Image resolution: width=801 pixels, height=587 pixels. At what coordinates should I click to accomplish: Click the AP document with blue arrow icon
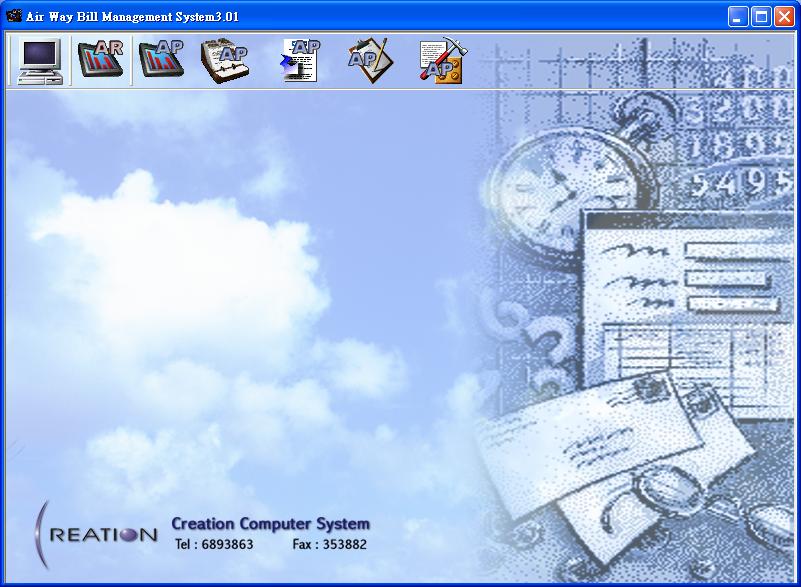(x=301, y=60)
